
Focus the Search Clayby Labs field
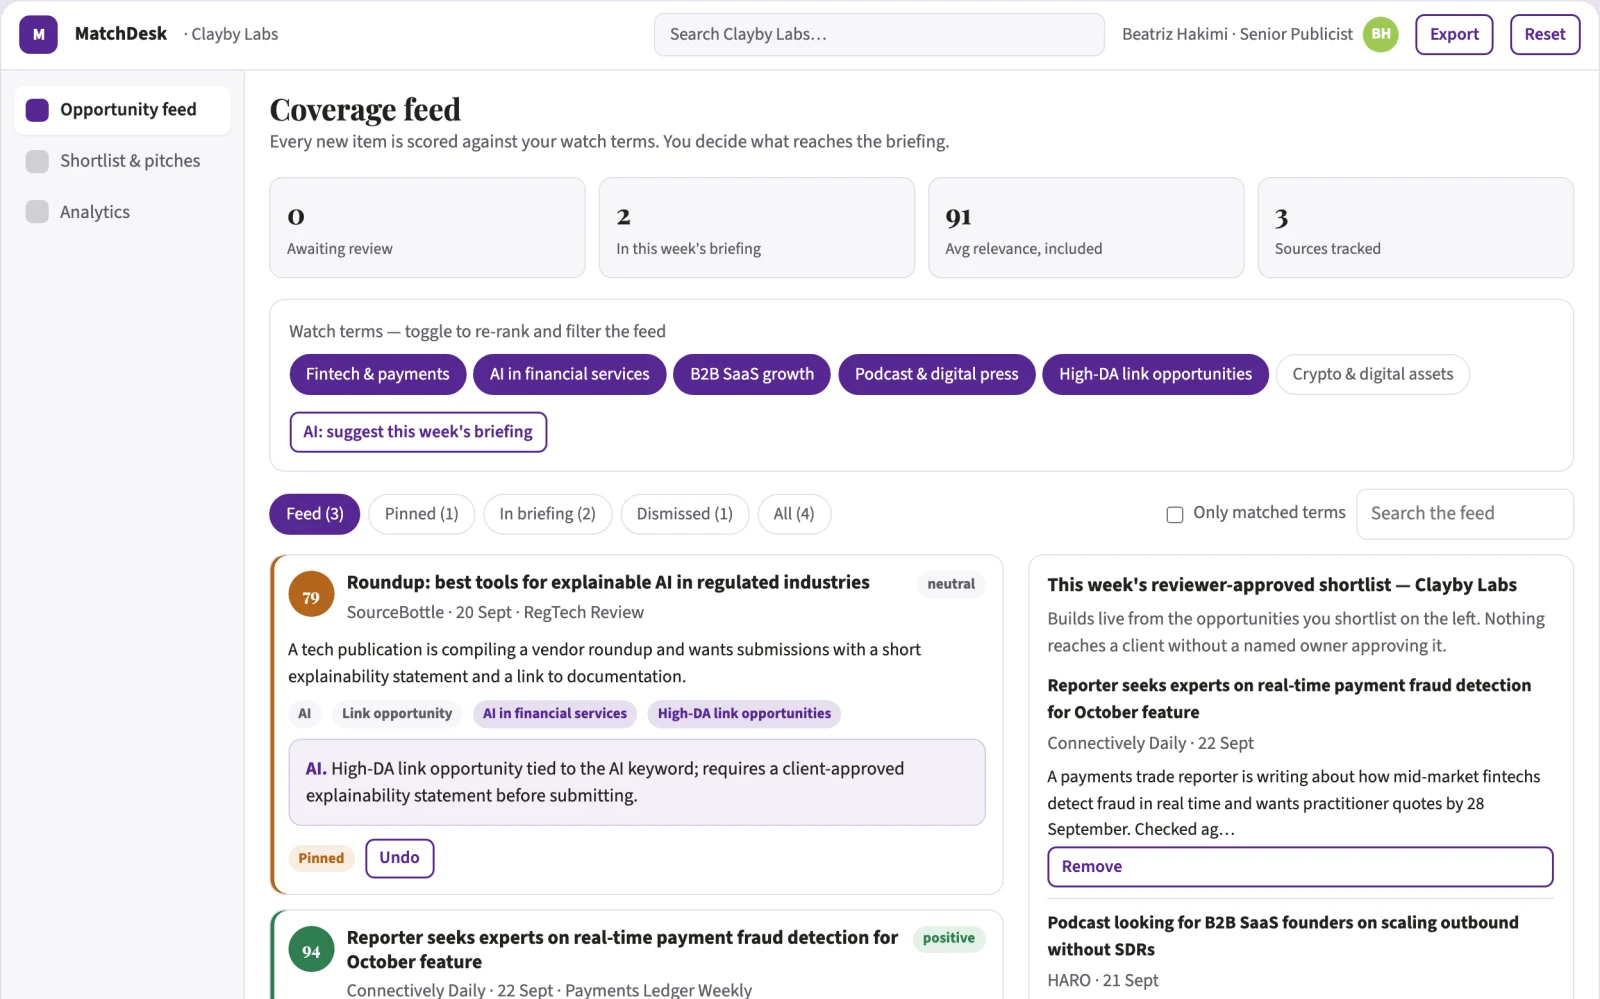879,34
